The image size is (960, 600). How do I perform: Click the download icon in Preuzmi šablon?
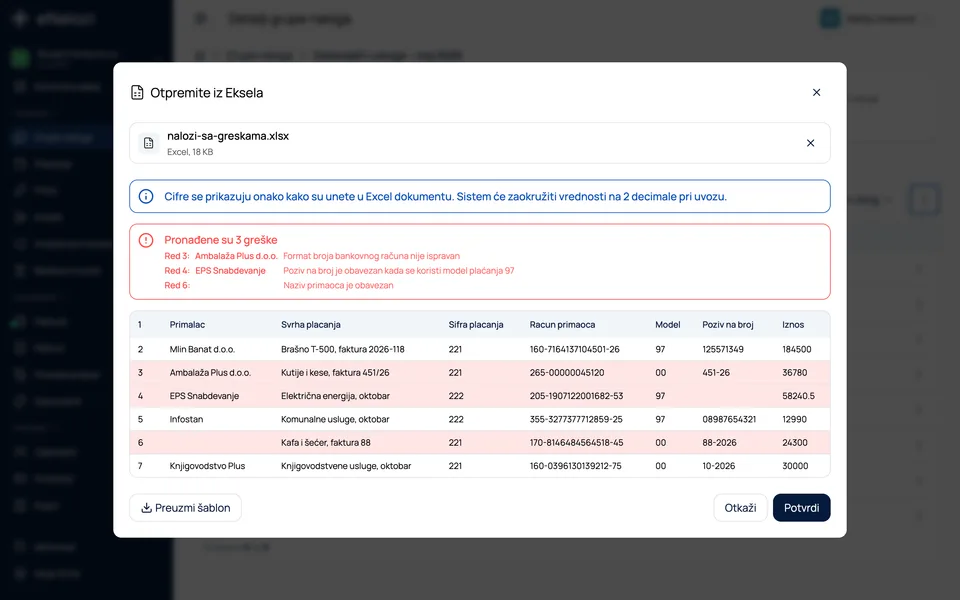(146, 508)
